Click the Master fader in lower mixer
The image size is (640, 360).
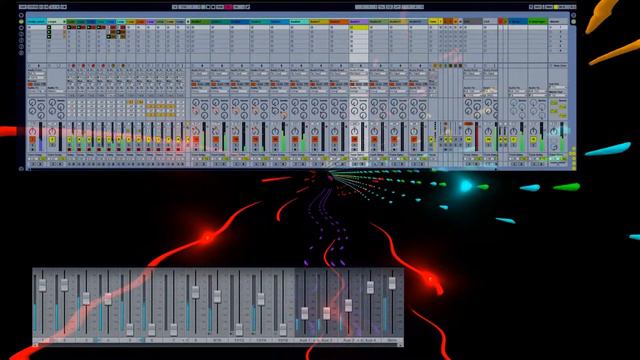point(392,283)
